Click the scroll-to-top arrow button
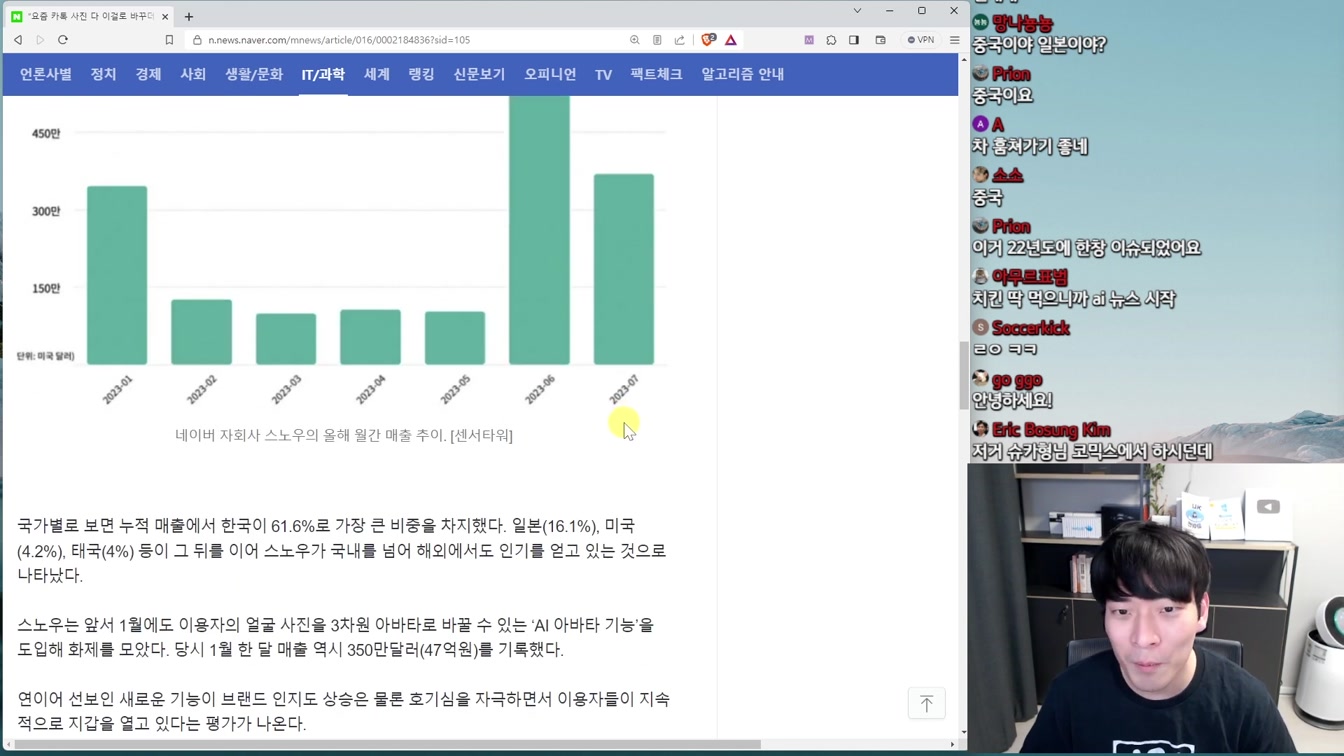This screenshot has width=1344, height=756. [x=926, y=703]
